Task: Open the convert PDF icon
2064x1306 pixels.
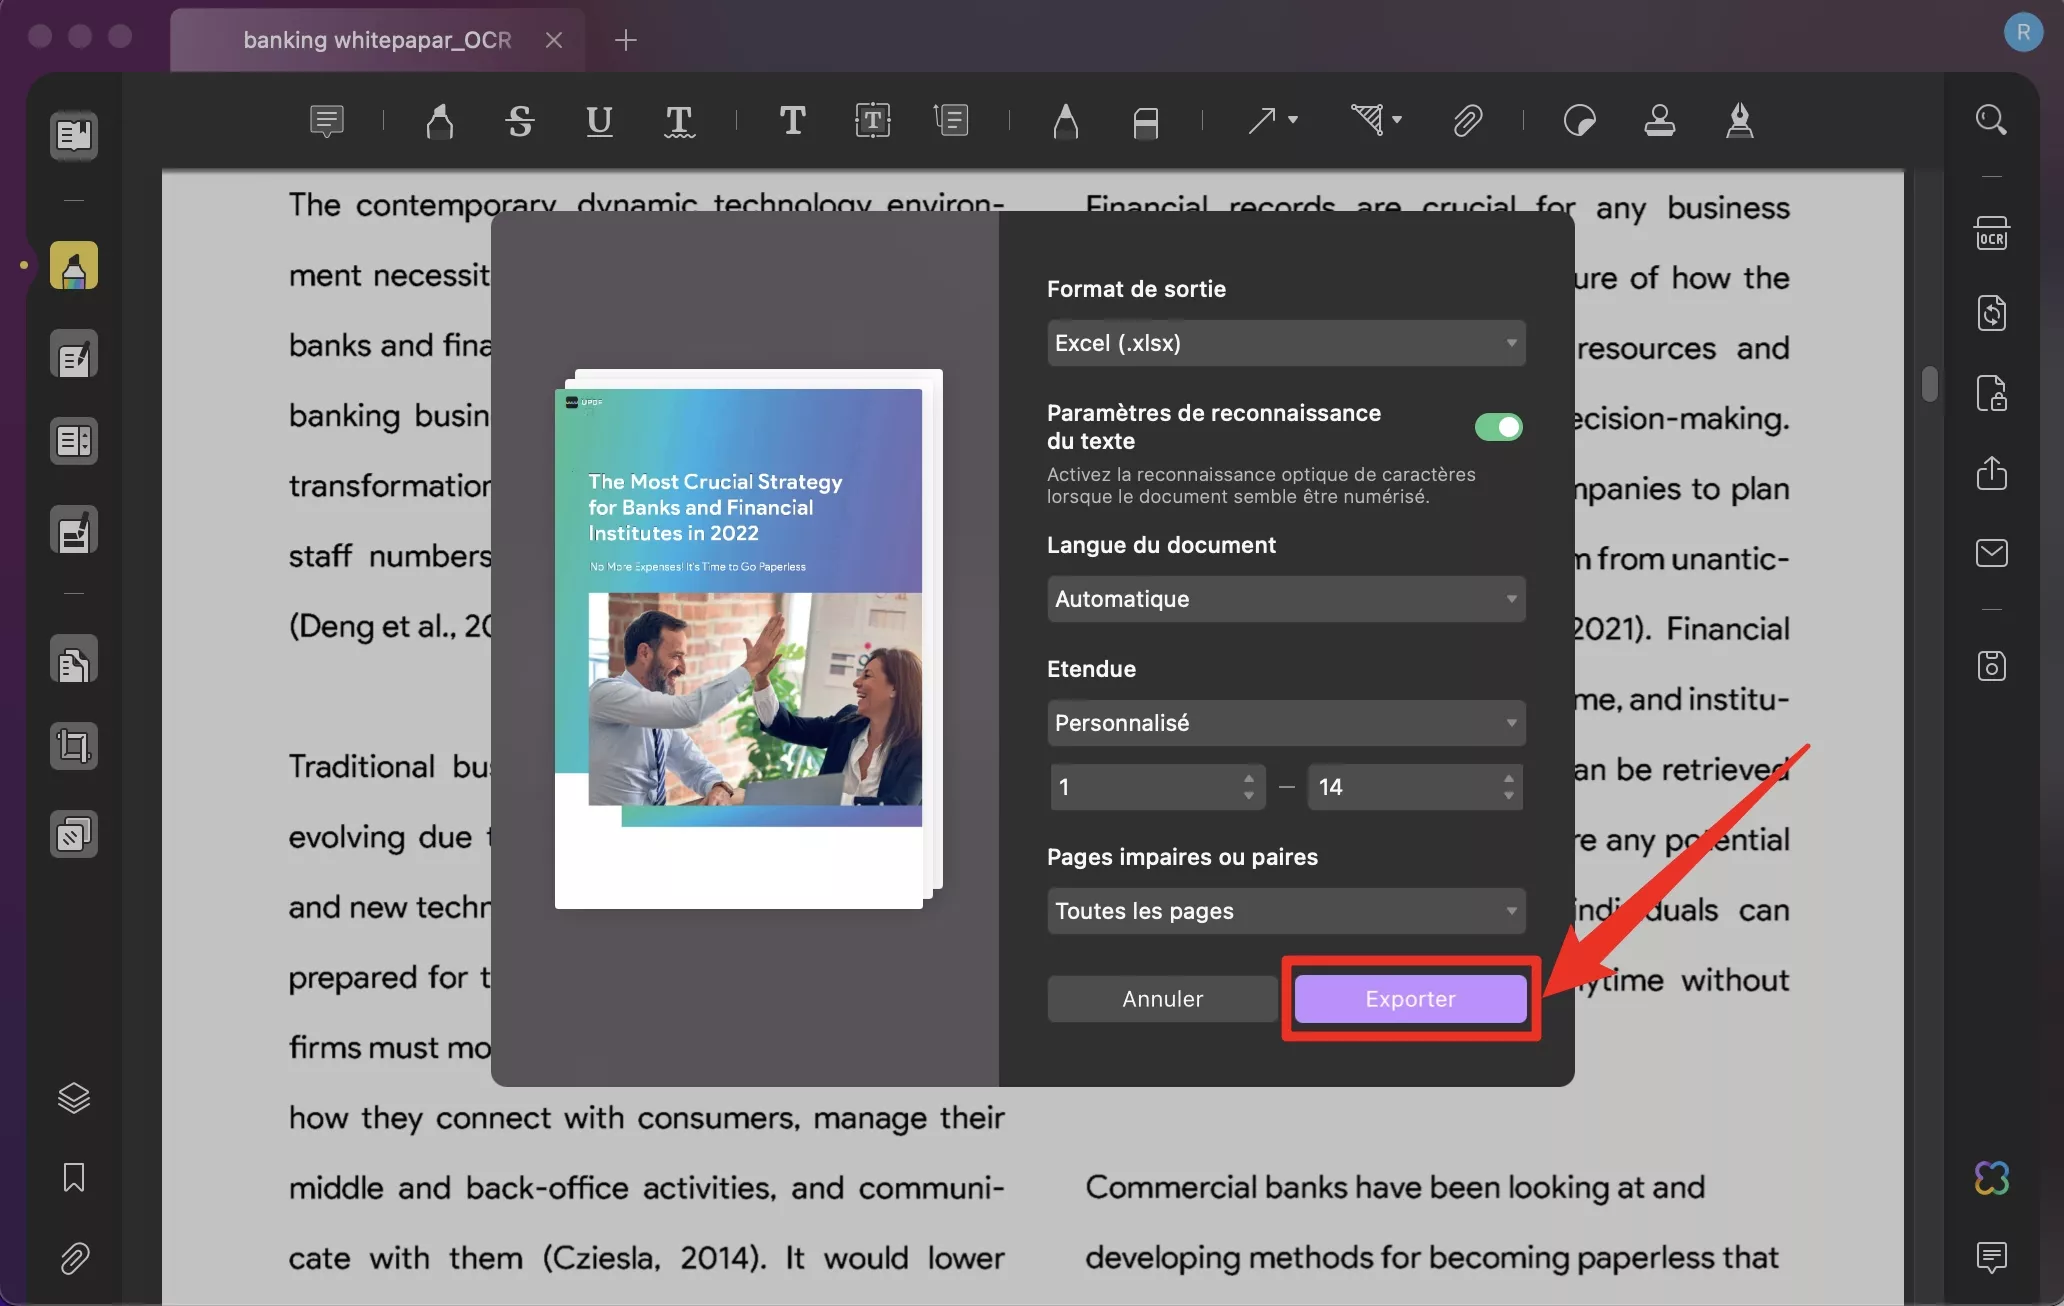Action: tap(1991, 313)
